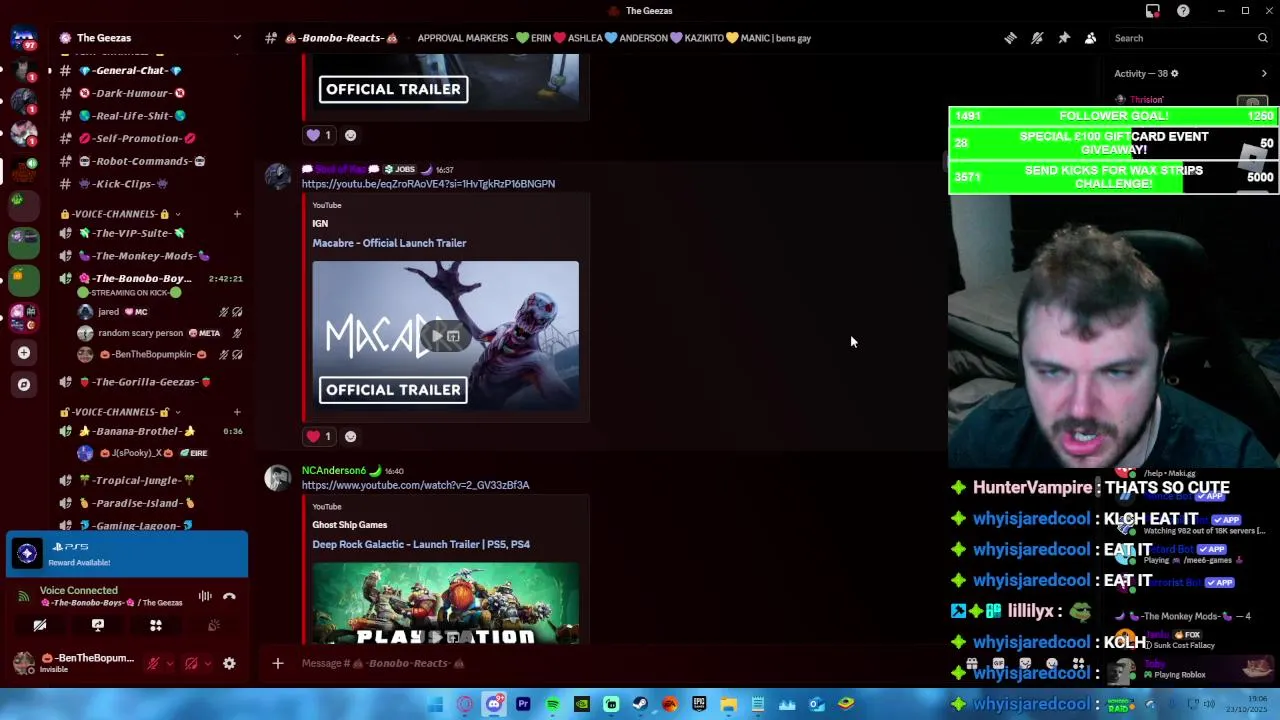Open User Settings gear
The image size is (1280, 720).
coord(229,663)
